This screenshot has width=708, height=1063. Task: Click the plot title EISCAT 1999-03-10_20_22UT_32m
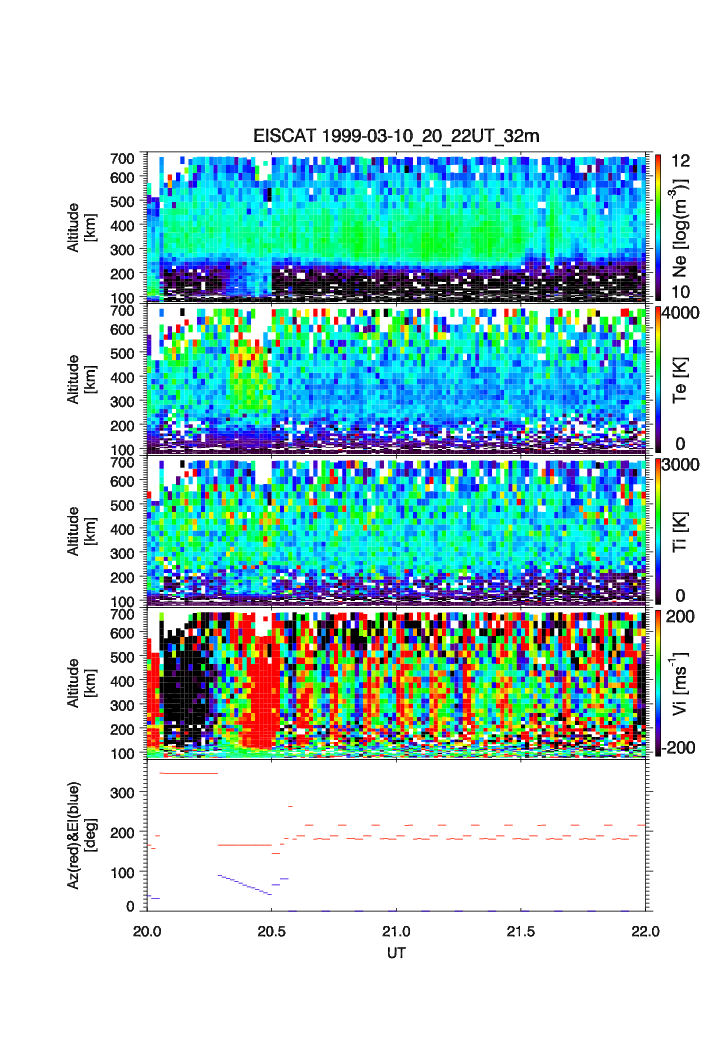[x=397, y=136]
